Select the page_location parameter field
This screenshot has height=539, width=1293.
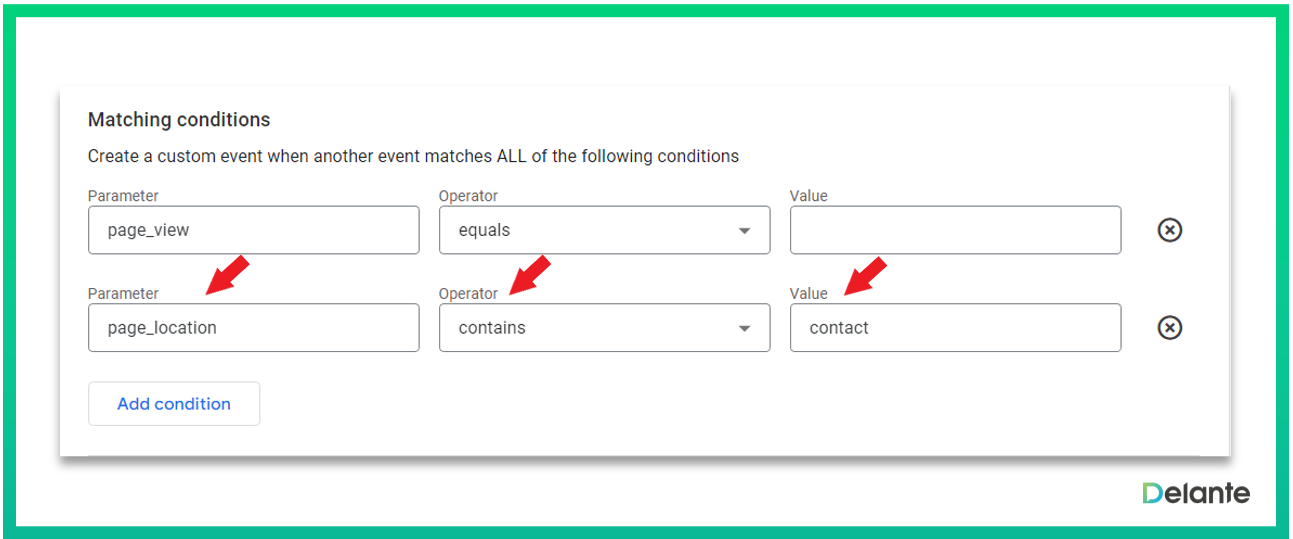253,328
